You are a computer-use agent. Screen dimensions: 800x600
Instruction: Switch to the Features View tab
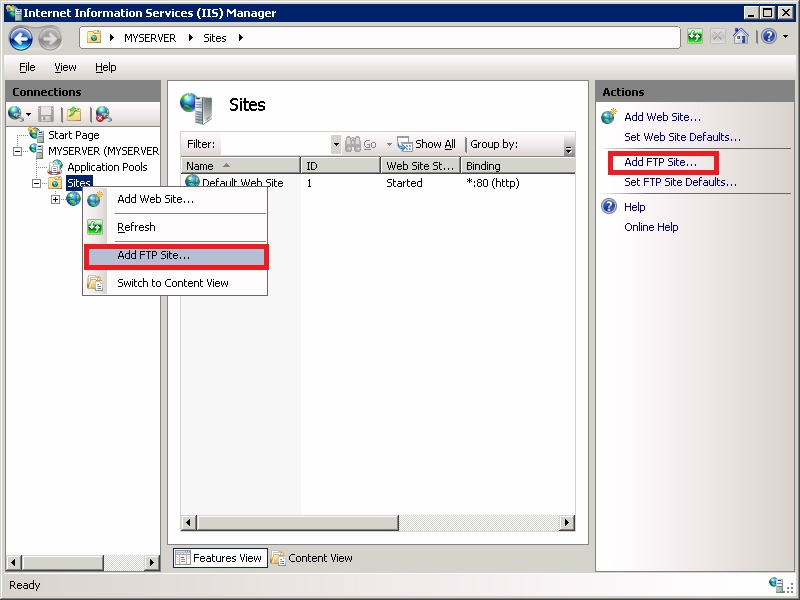point(220,558)
